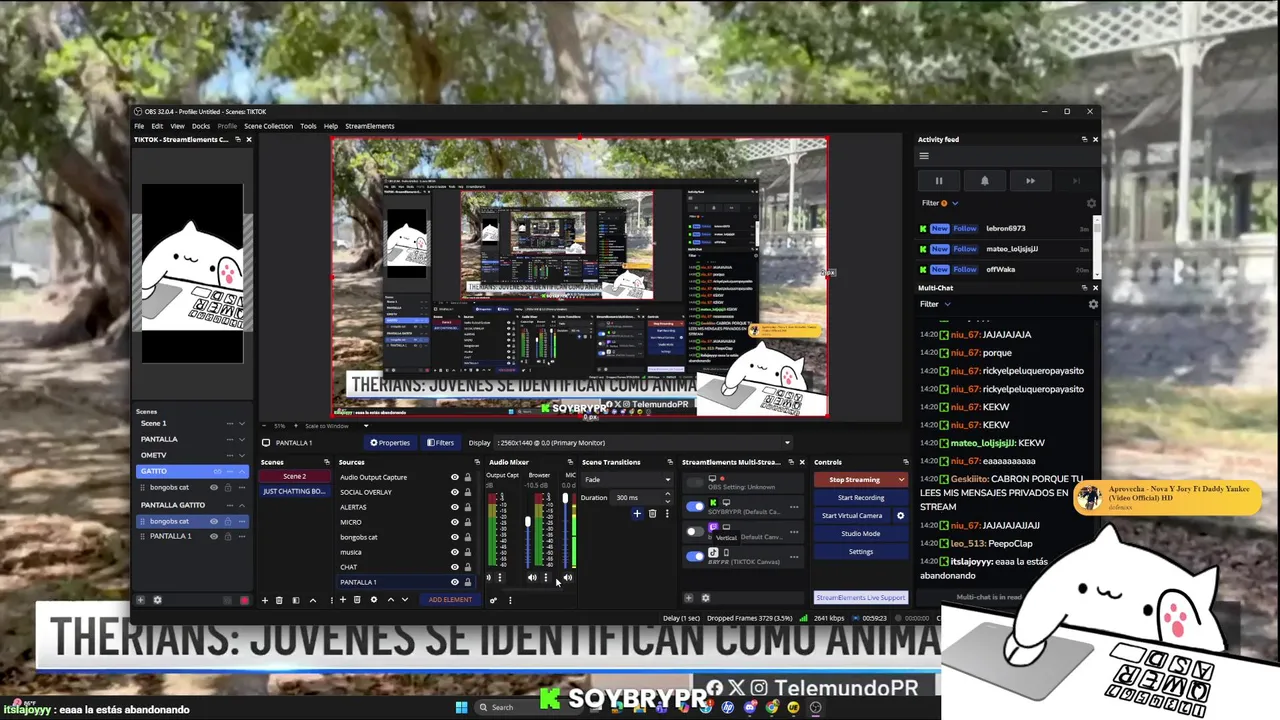The image size is (1280, 720).
Task: Move source down with arrow in Sources toolbar
Action: (x=404, y=600)
